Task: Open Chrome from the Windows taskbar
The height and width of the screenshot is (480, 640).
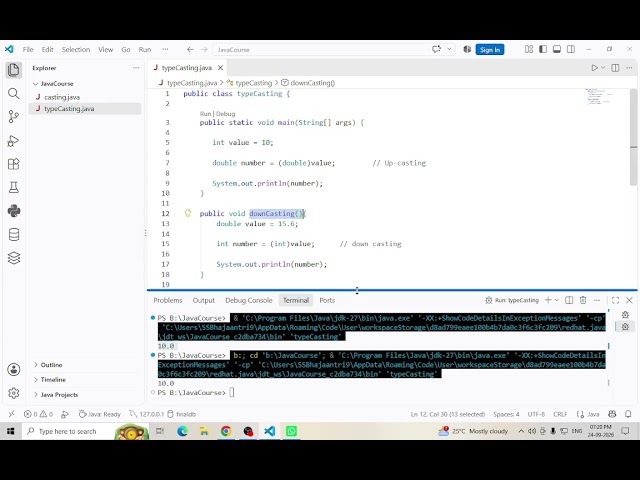Action: pyautogui.click(x=226, y=431)
